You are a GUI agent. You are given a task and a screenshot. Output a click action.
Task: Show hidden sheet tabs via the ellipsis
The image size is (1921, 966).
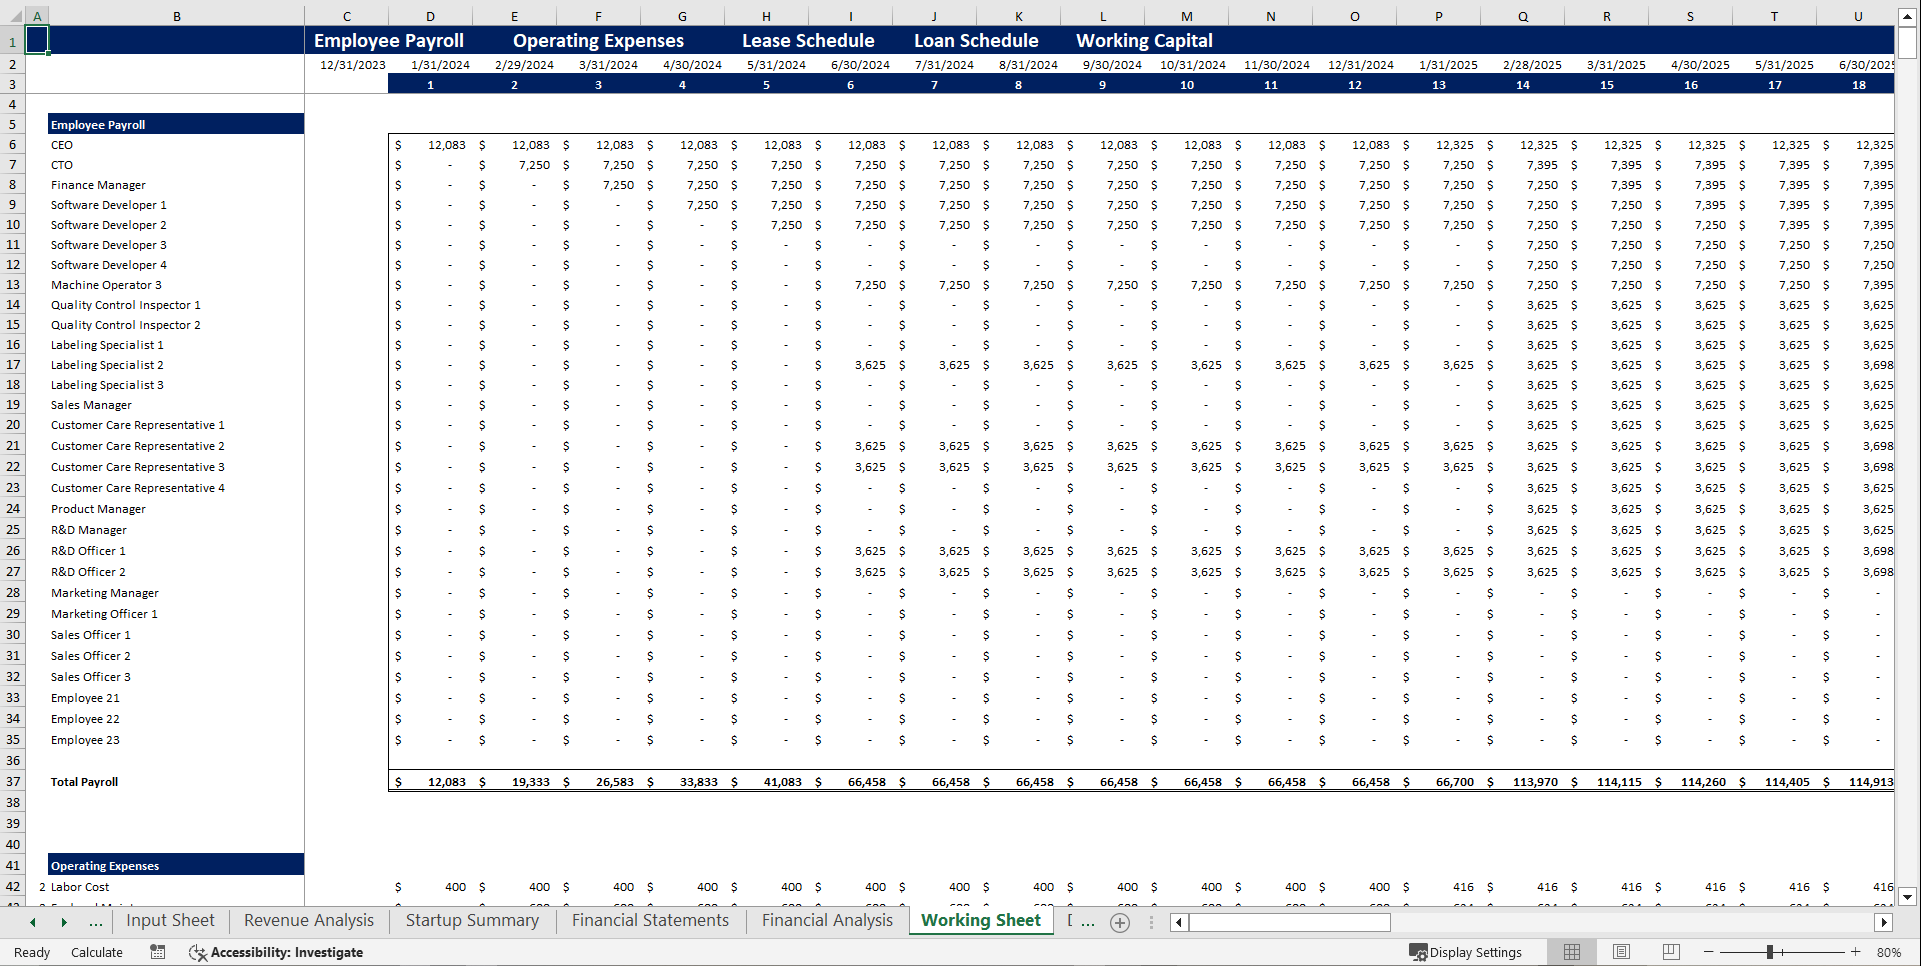coord(95,922)
